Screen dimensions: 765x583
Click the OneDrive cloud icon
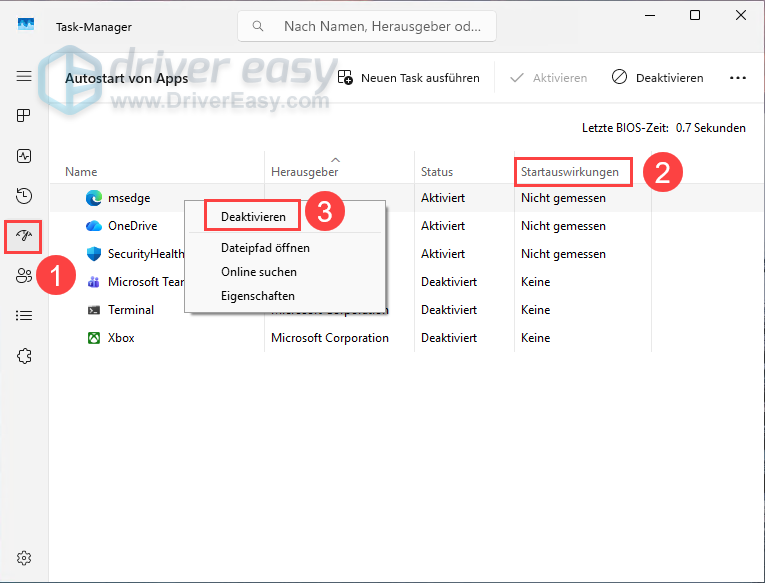point(94,226)
